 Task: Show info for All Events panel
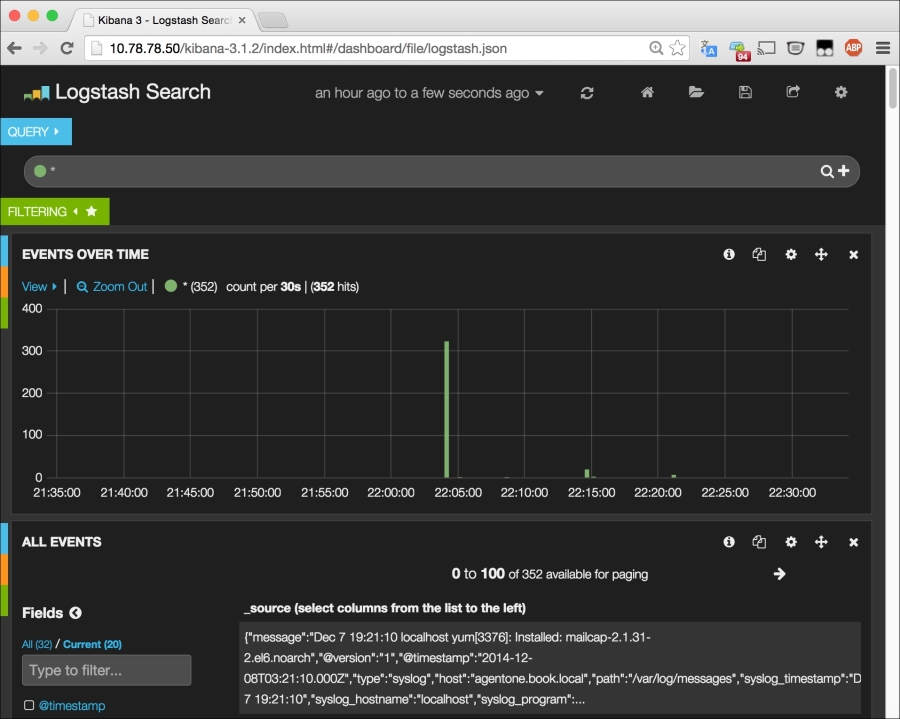pyautogui.click(x=729, y=542)
